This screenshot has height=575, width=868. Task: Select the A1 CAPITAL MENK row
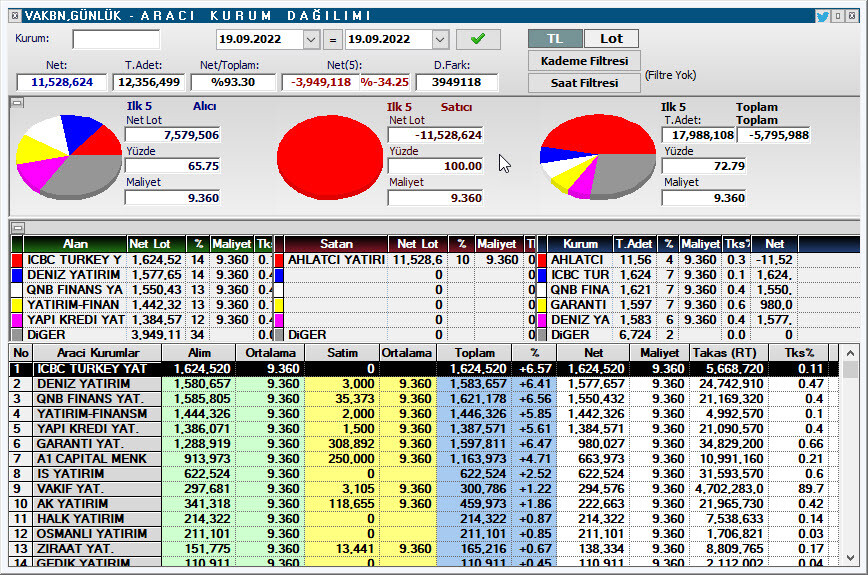[423, 459]
